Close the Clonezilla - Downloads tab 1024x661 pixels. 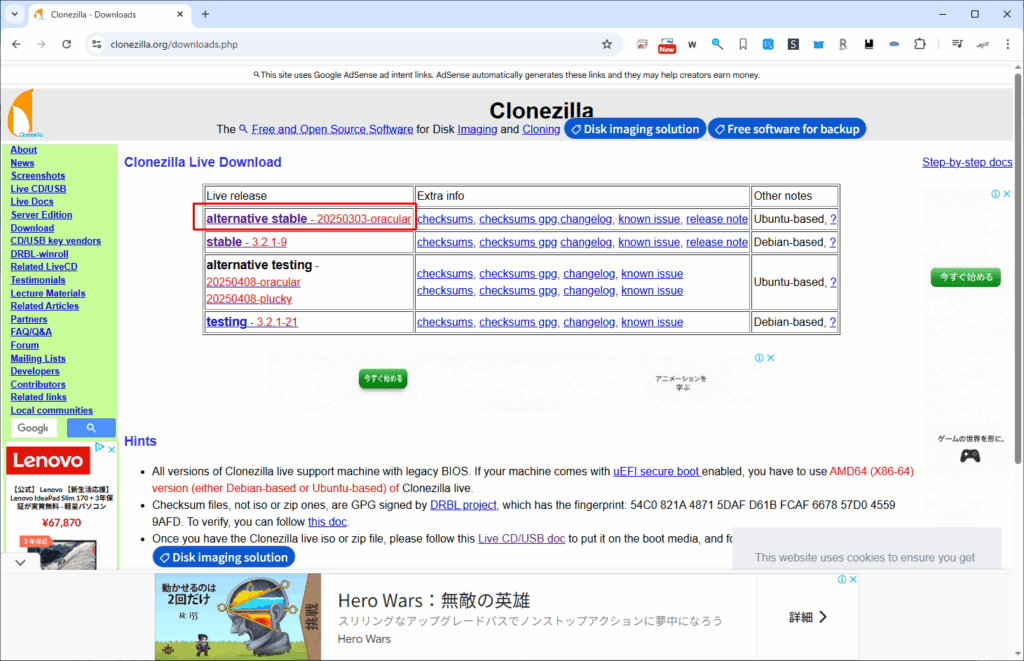click(180, 14)
